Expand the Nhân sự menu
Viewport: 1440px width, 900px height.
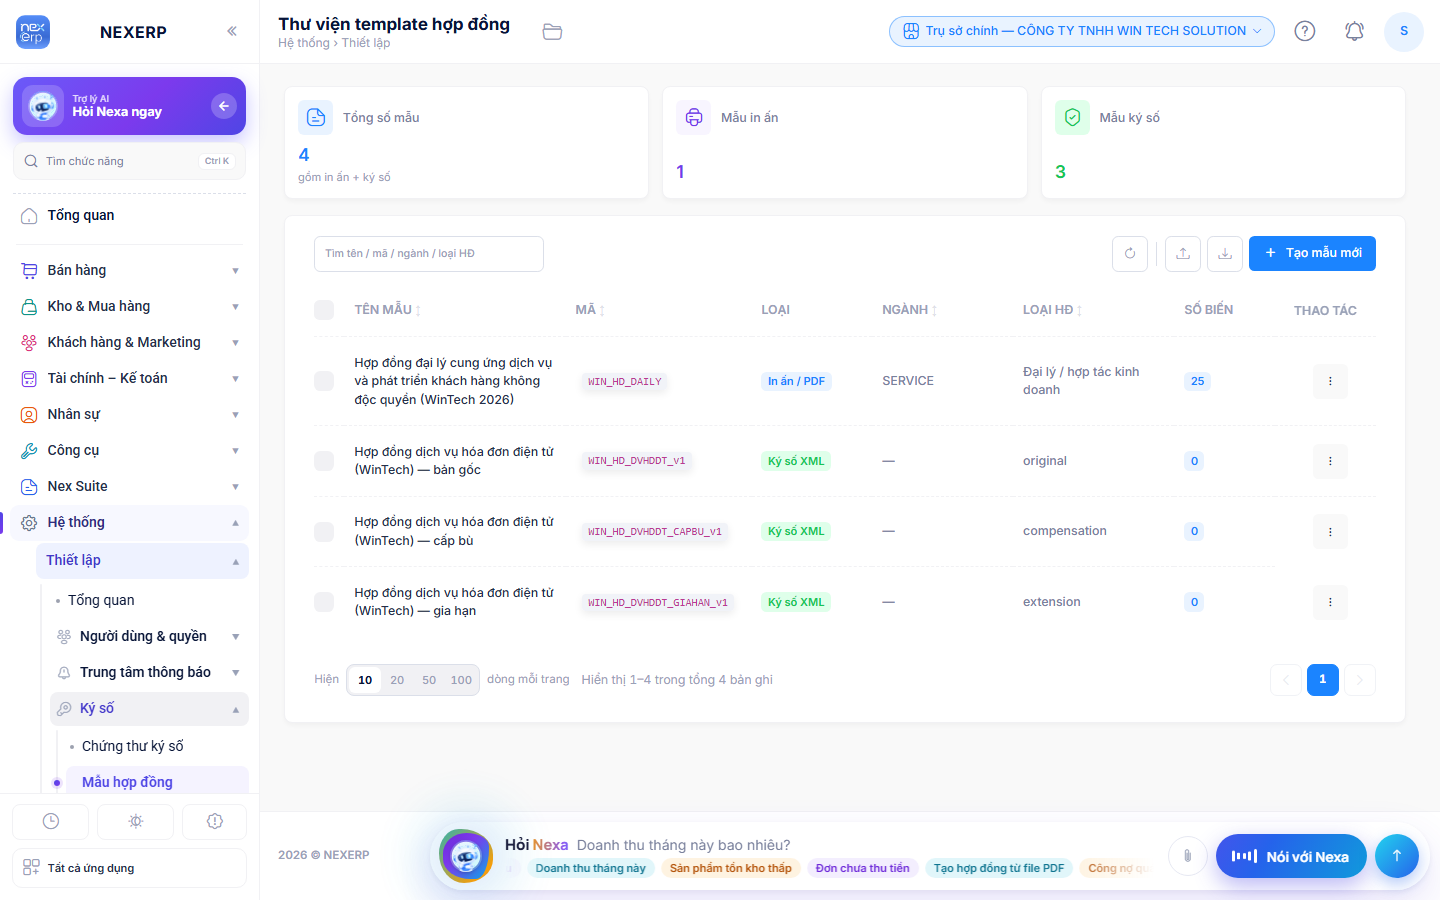click(x=130, y=414)
